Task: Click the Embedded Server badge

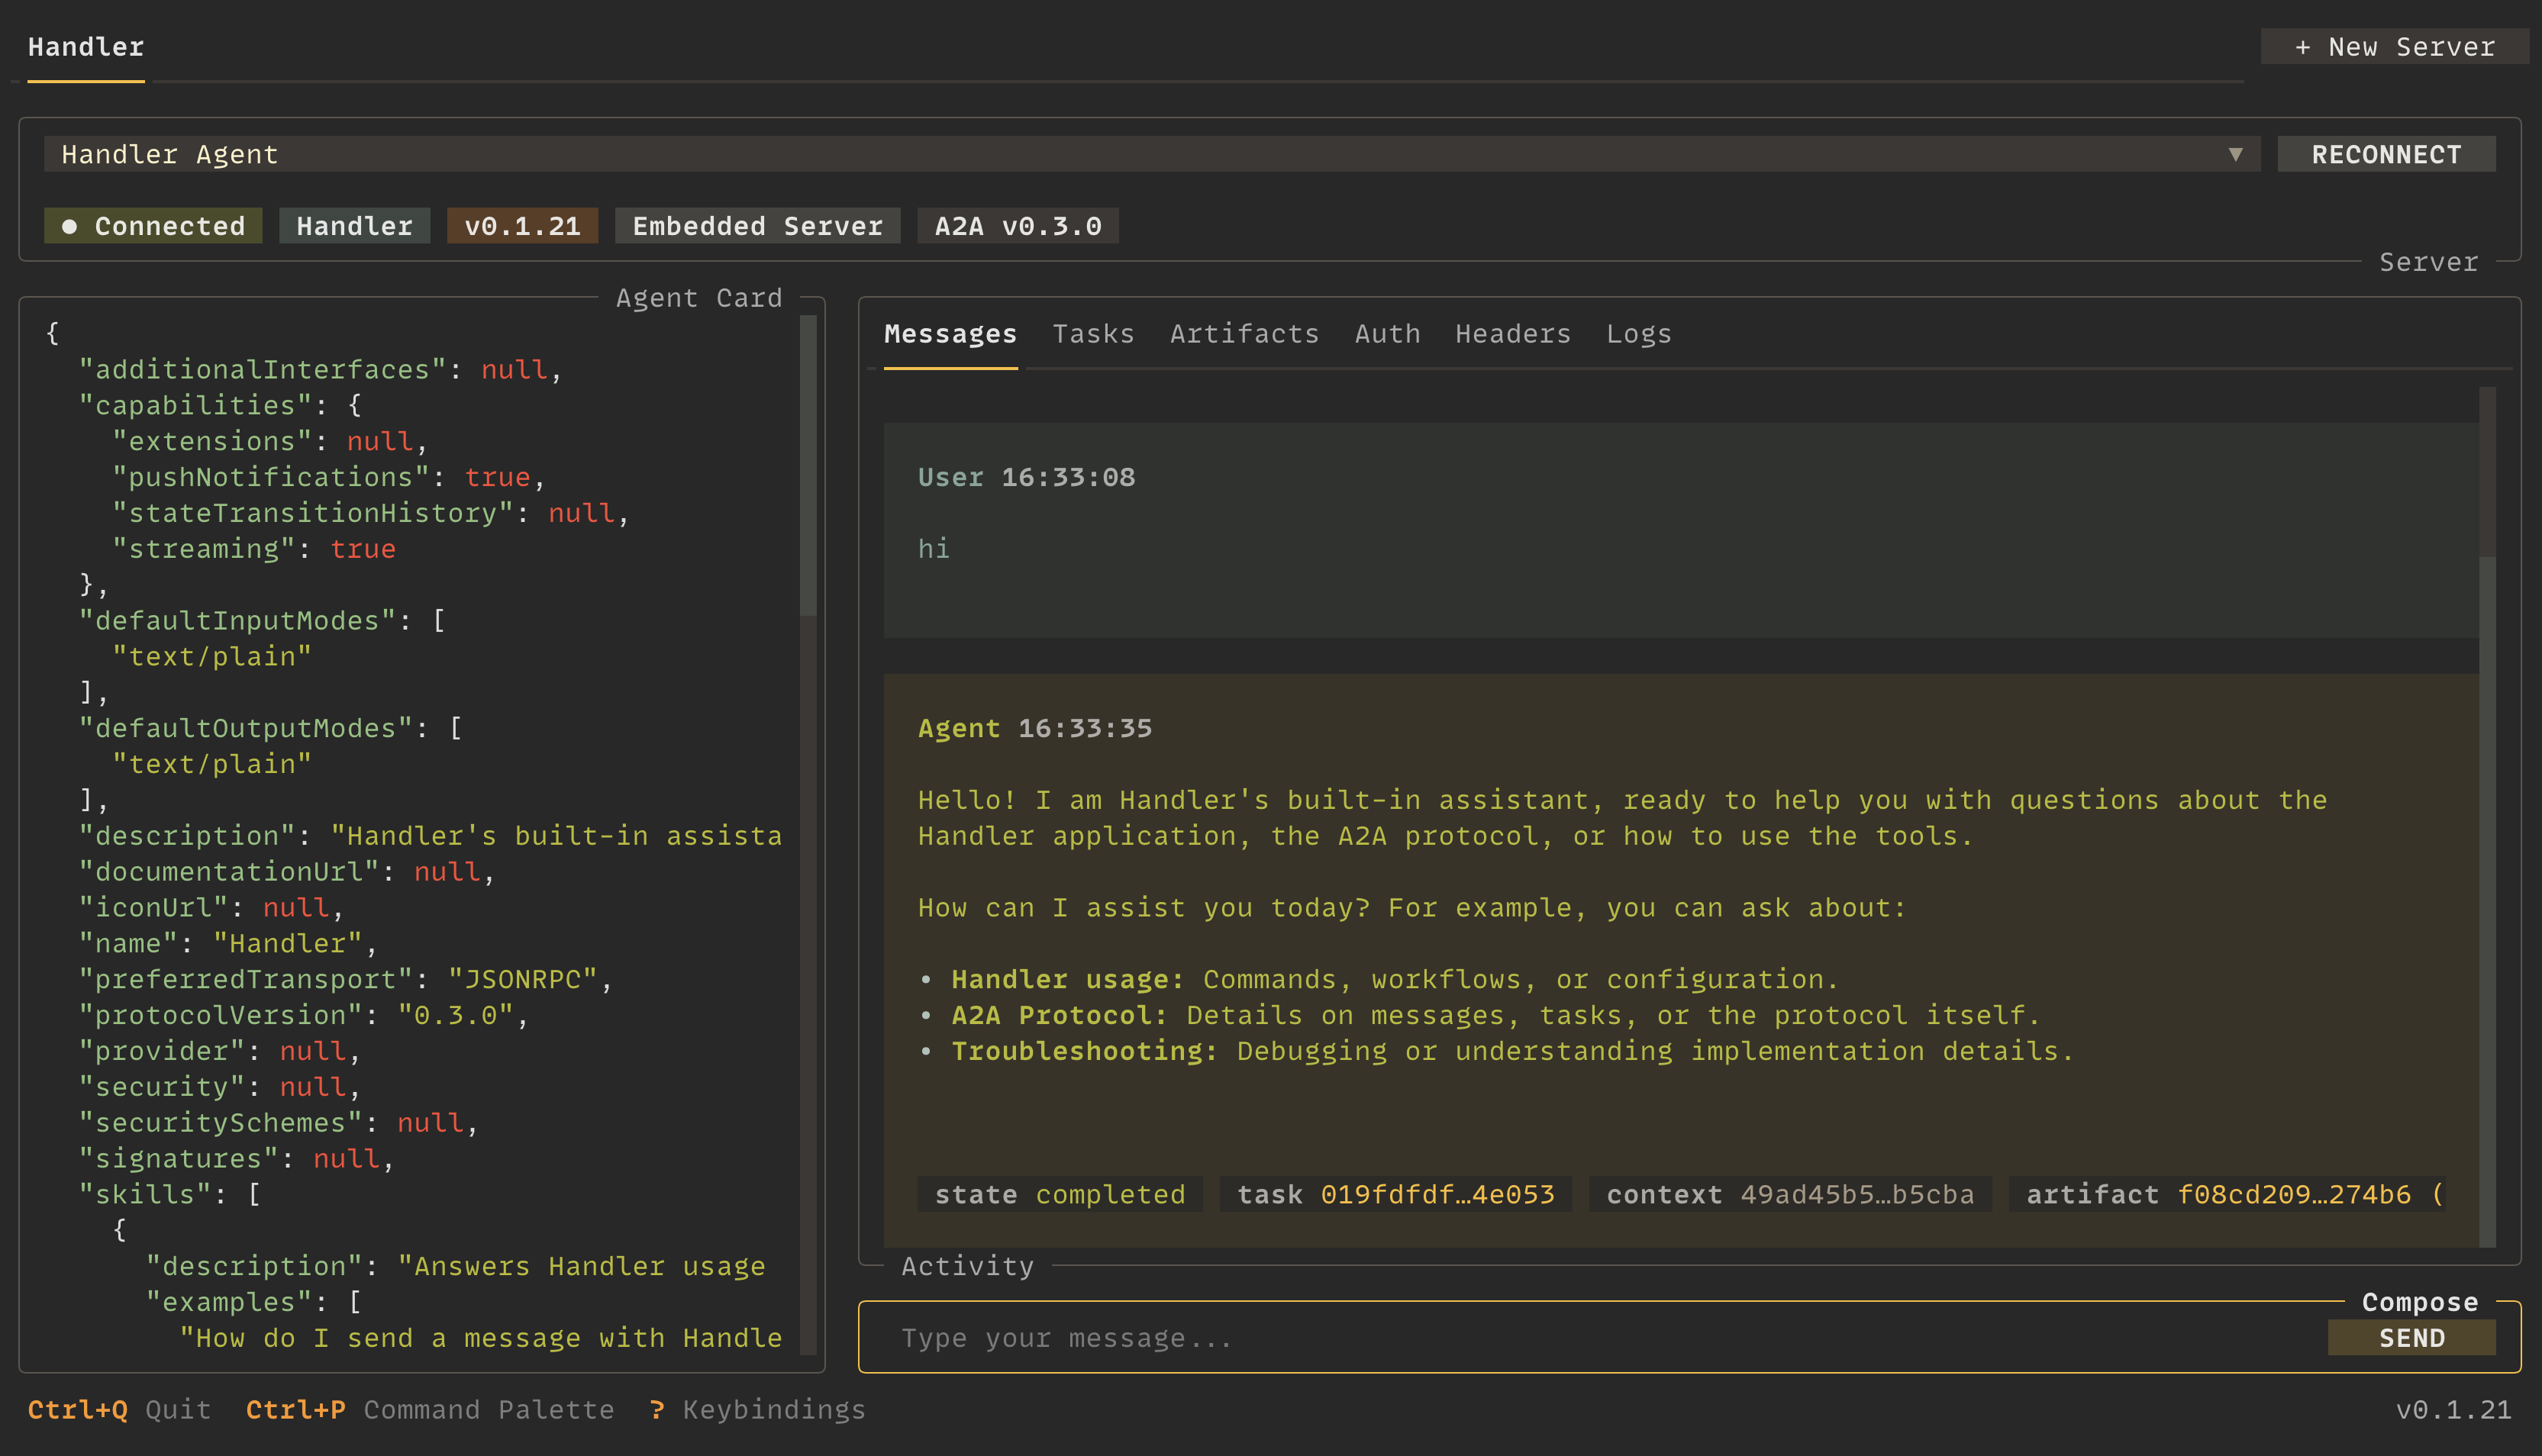Action: [757, 226]
